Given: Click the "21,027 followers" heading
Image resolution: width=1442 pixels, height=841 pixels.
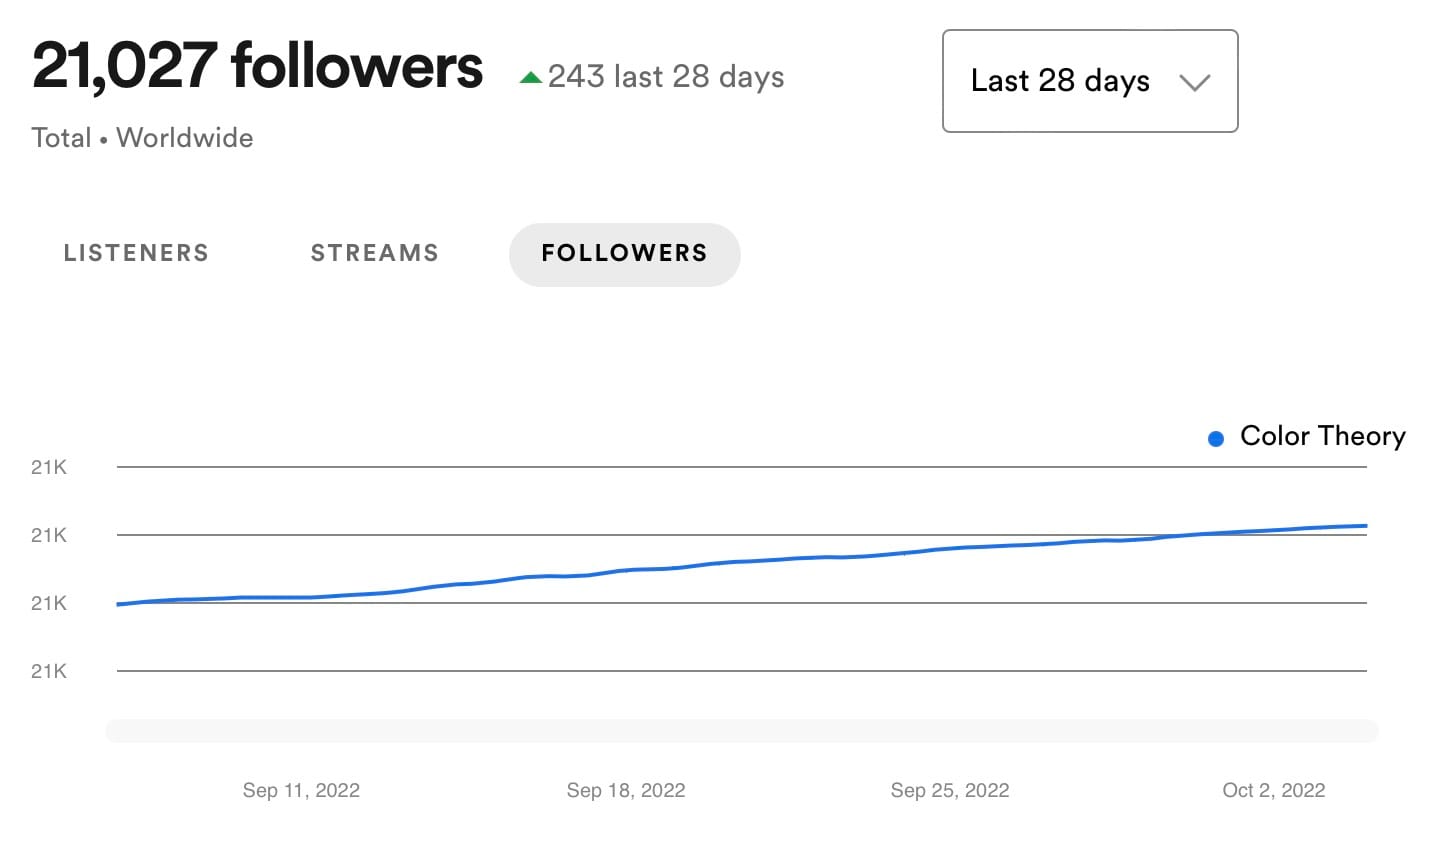Looking at the screenshot, I should pos(257,67).
